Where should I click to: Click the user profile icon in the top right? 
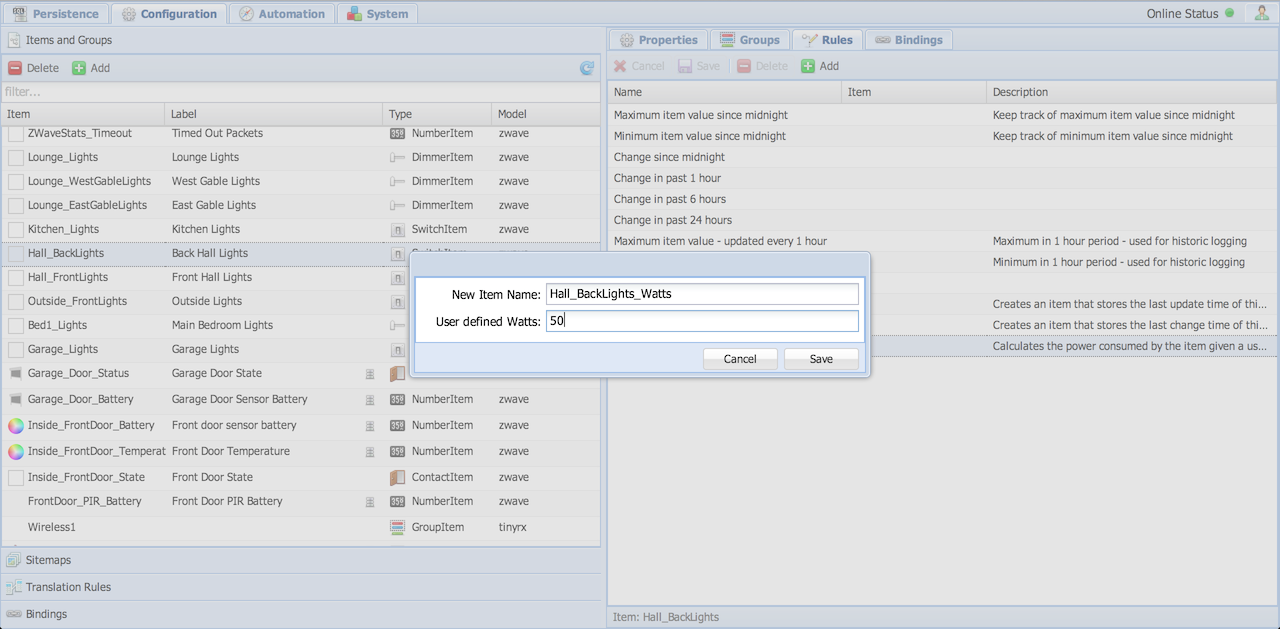1260,14
